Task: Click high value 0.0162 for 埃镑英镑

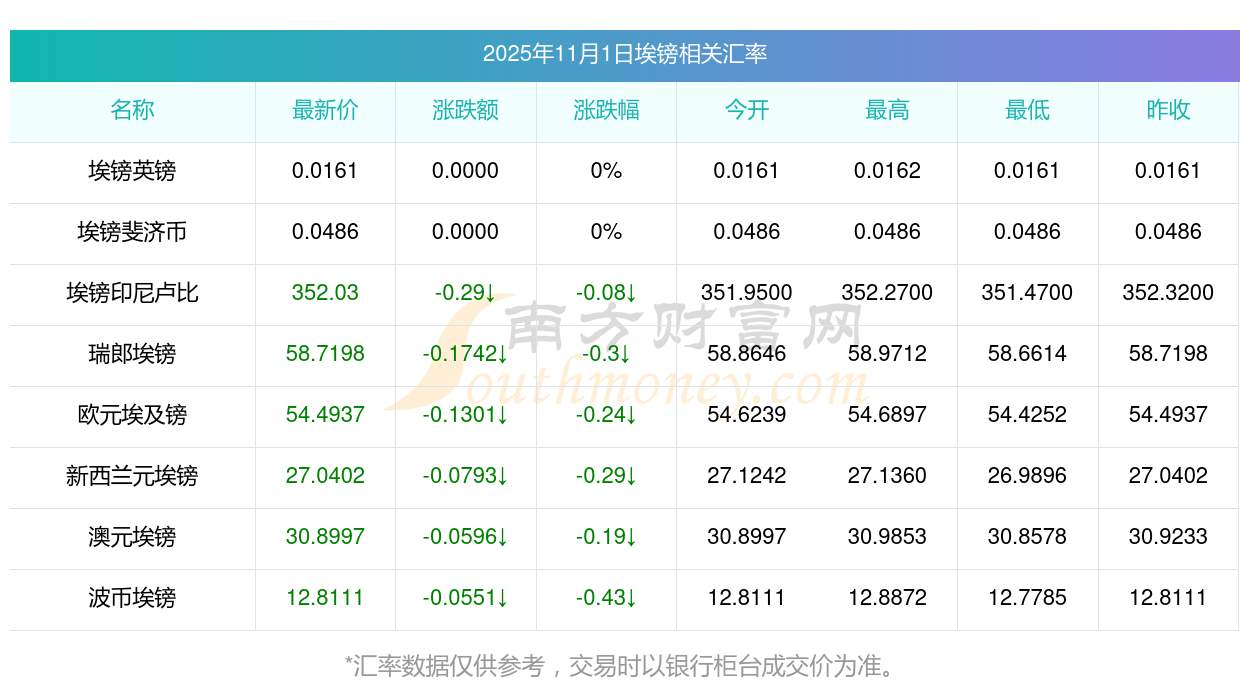Action: coord(887,171)
